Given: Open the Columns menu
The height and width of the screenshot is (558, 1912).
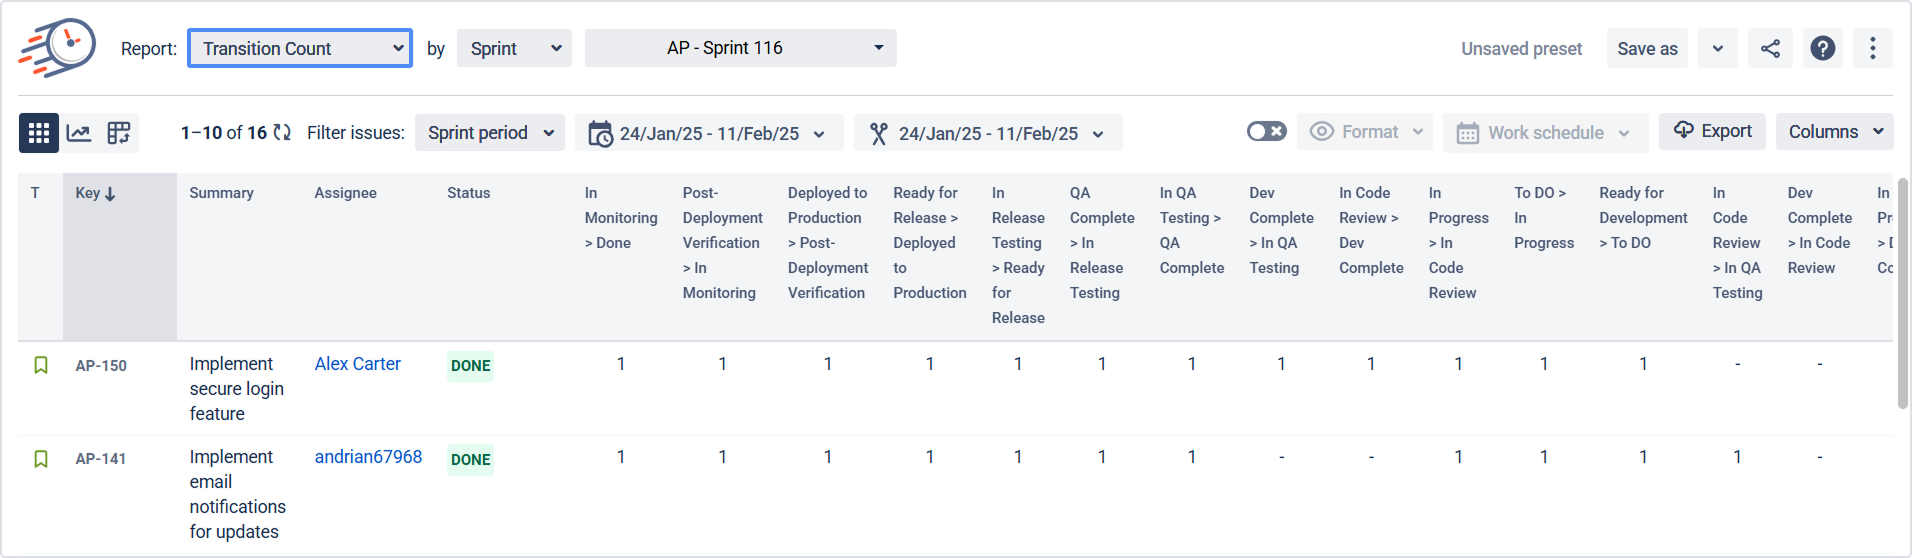Looking at the screenshot, I should click(1834, 132).
